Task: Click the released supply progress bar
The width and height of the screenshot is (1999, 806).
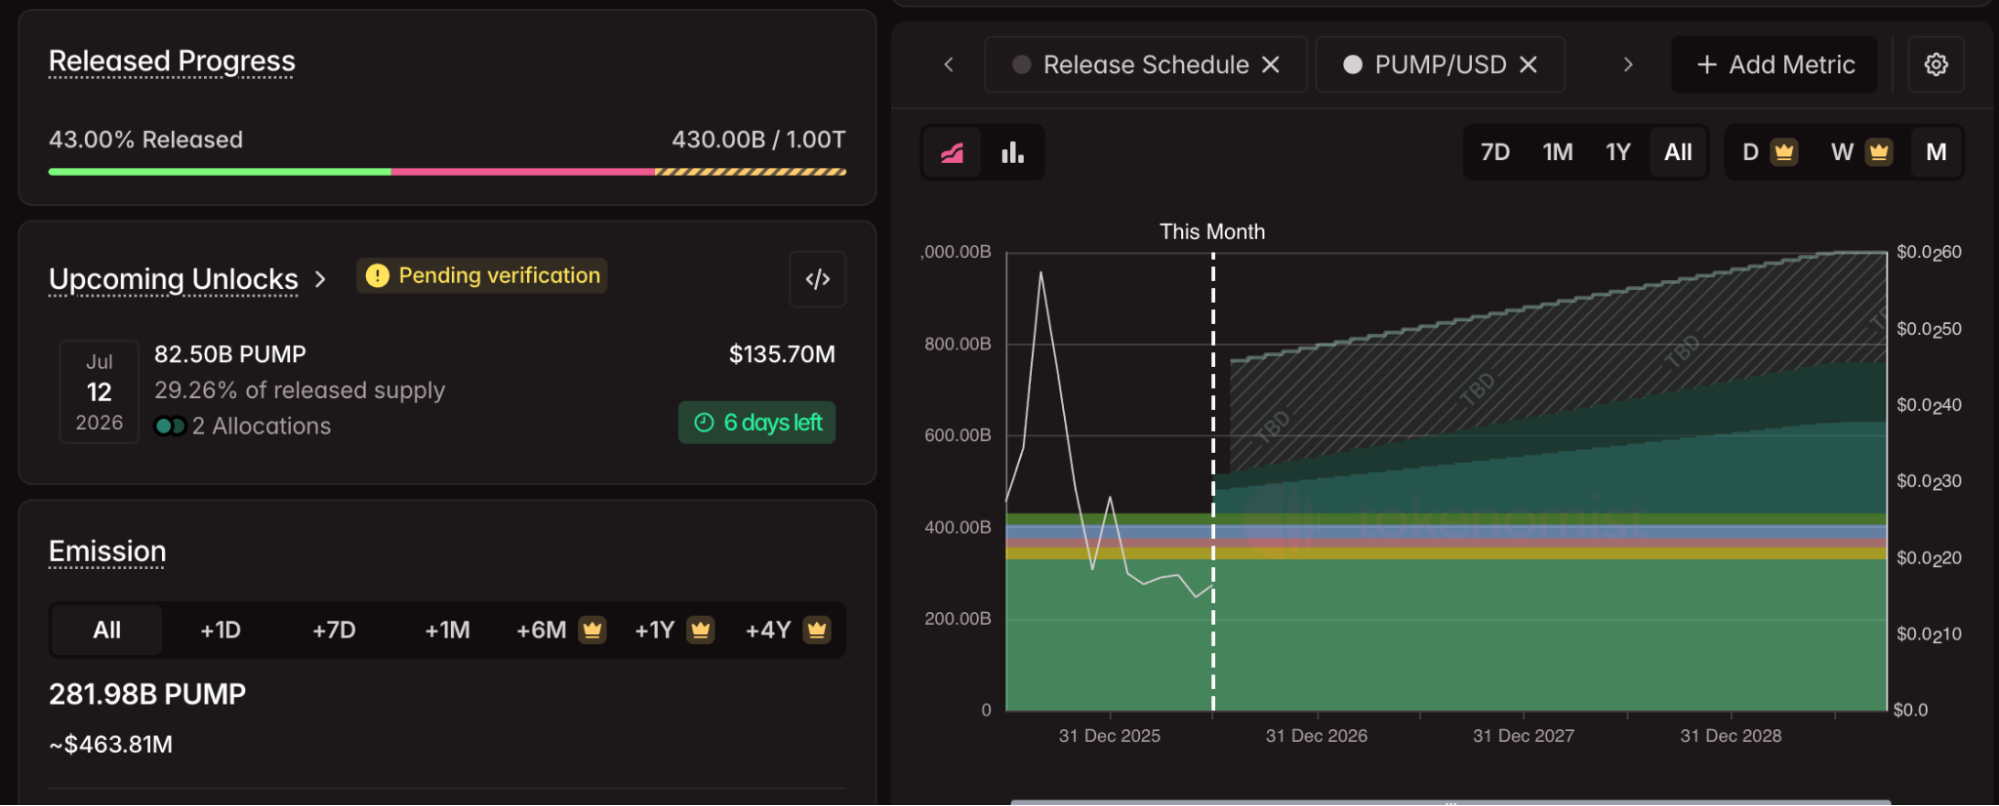Action: 447,172
